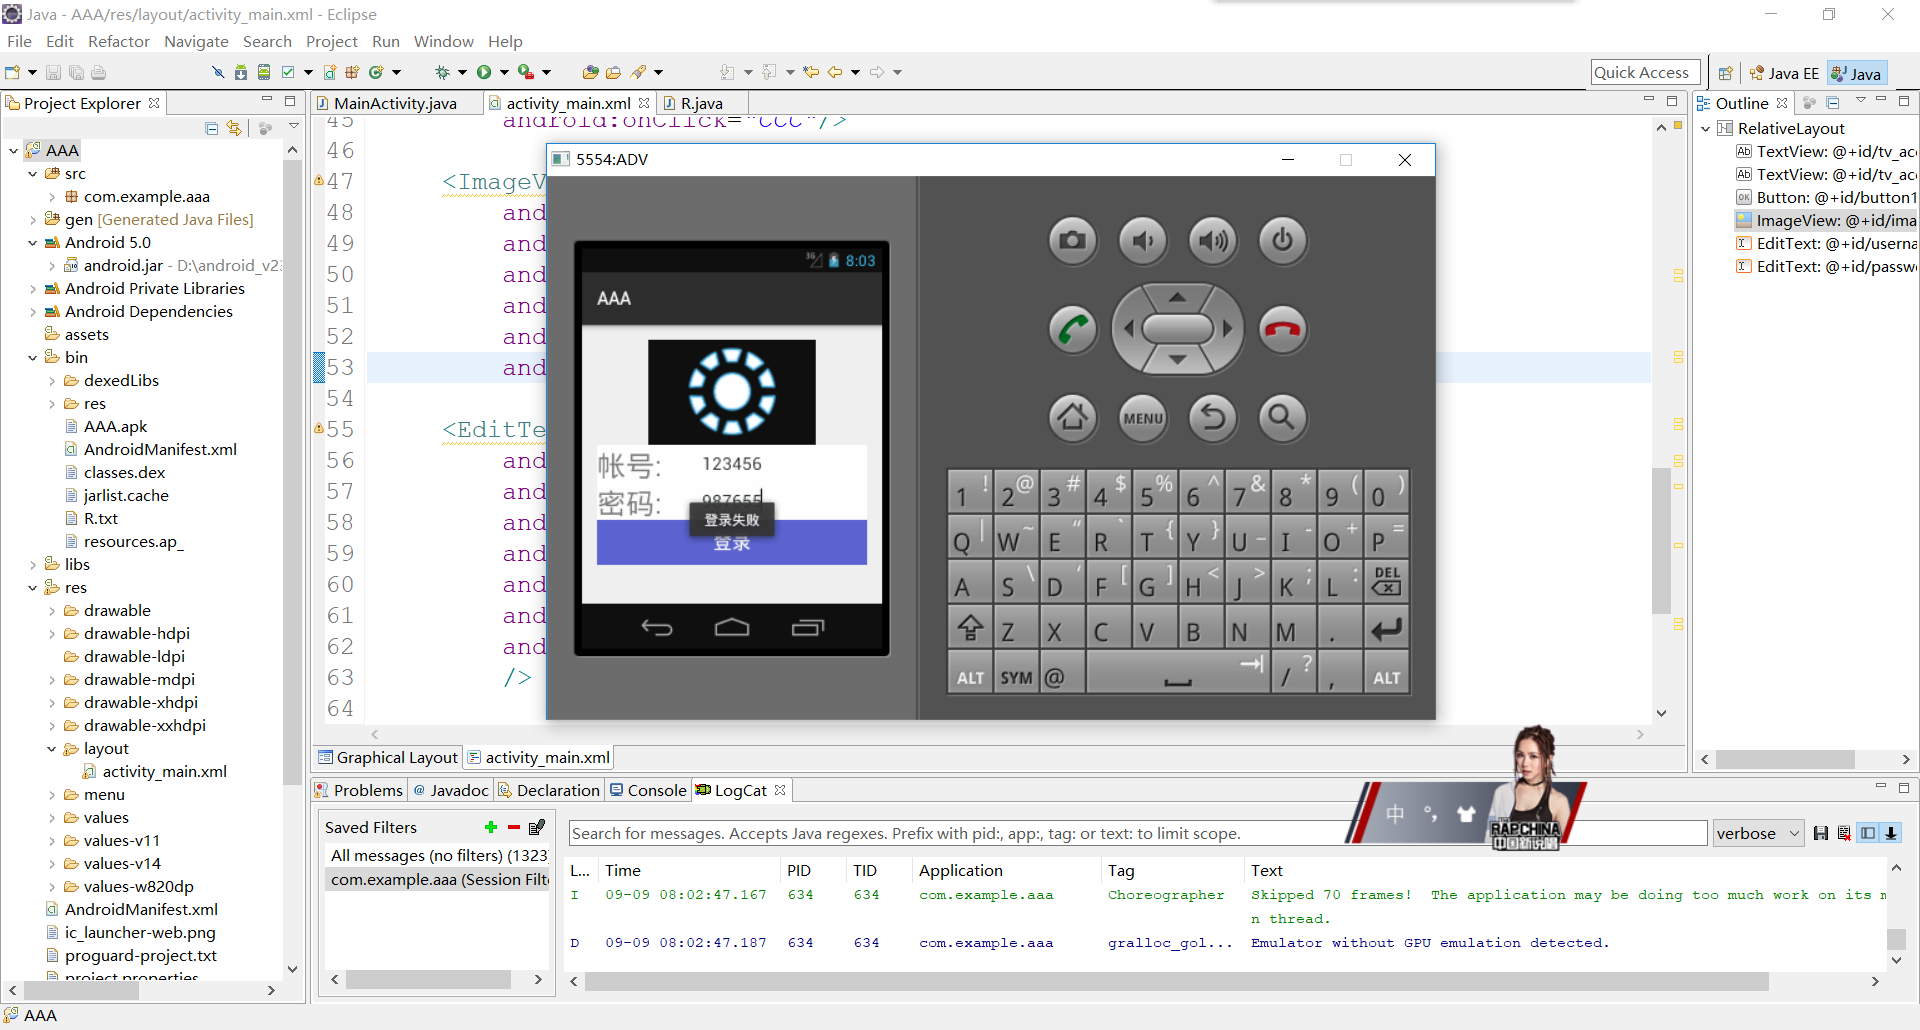Click the 5 key on the emulator keyboard
Image resolution: width=1920 pixels, height=1030 pixels.
tap(1155, 490)
